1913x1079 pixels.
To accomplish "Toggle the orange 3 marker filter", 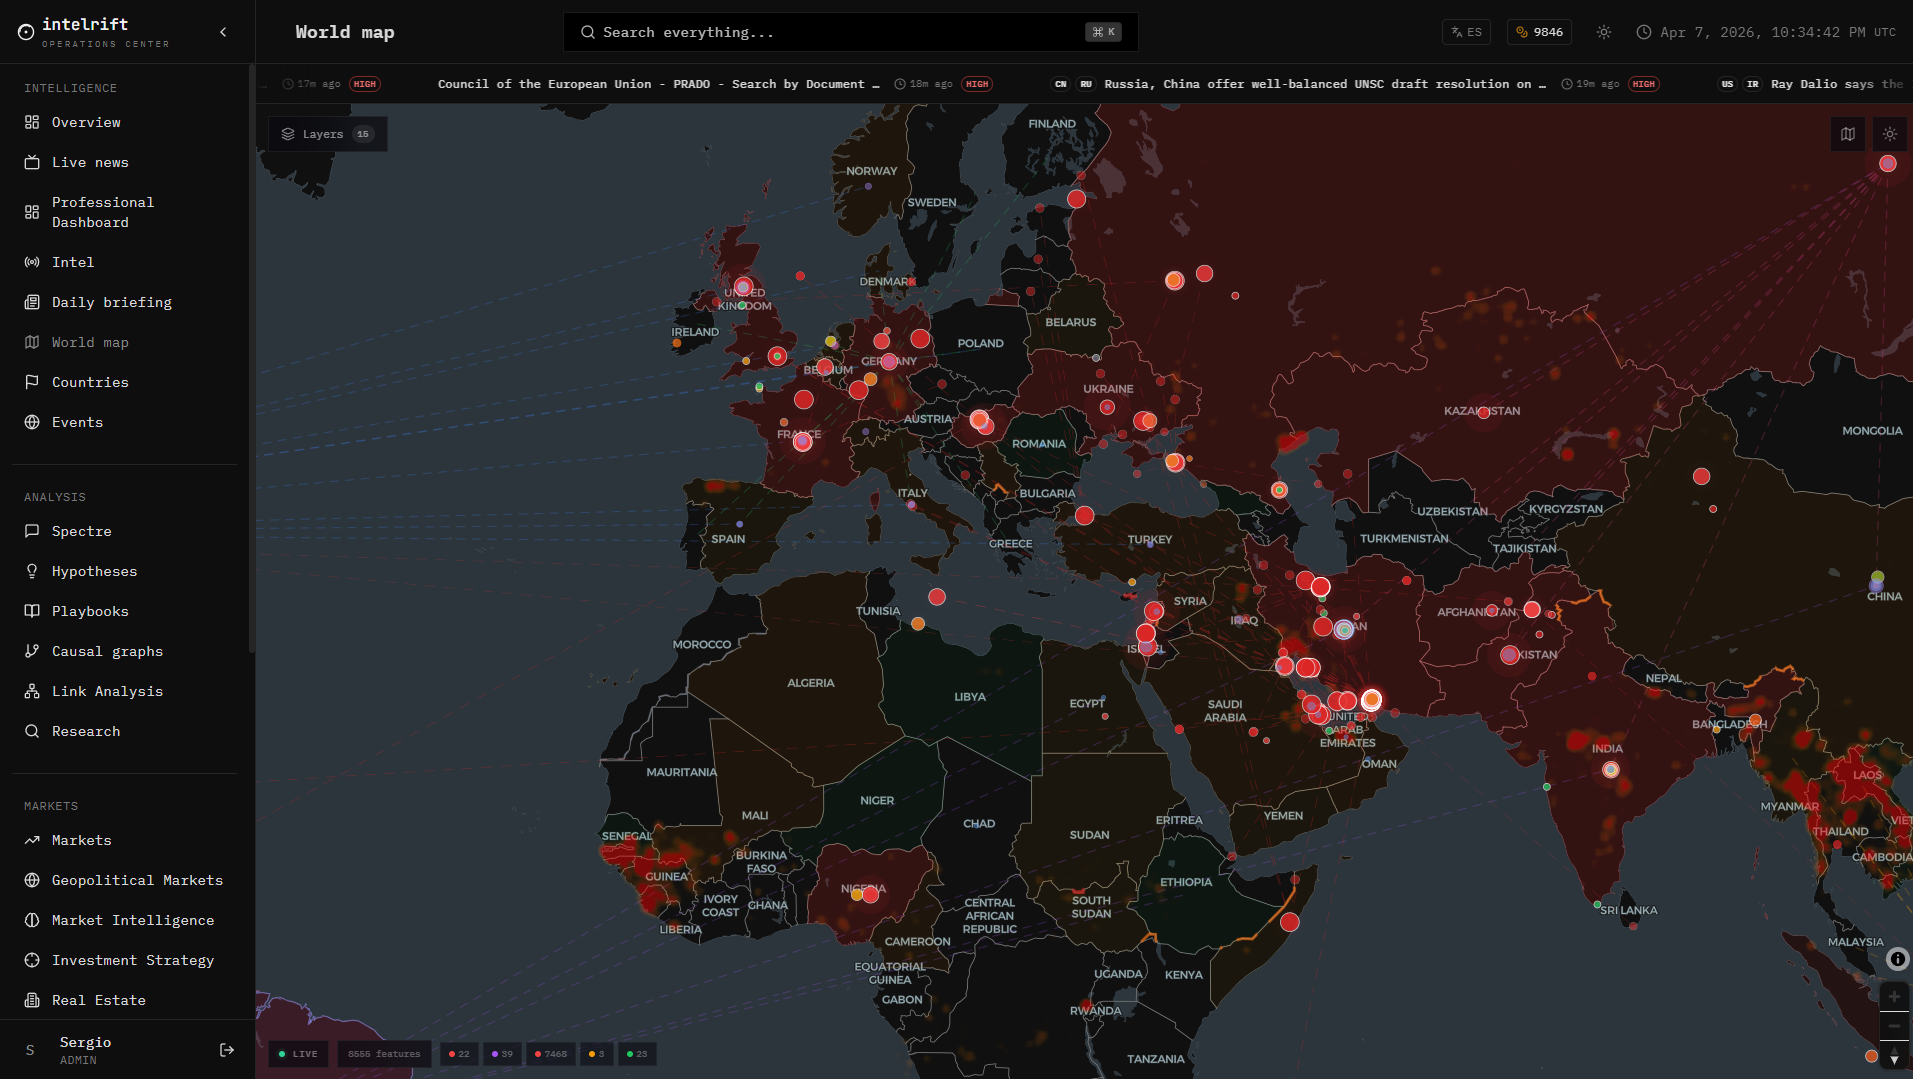I will click(596, 1054).
